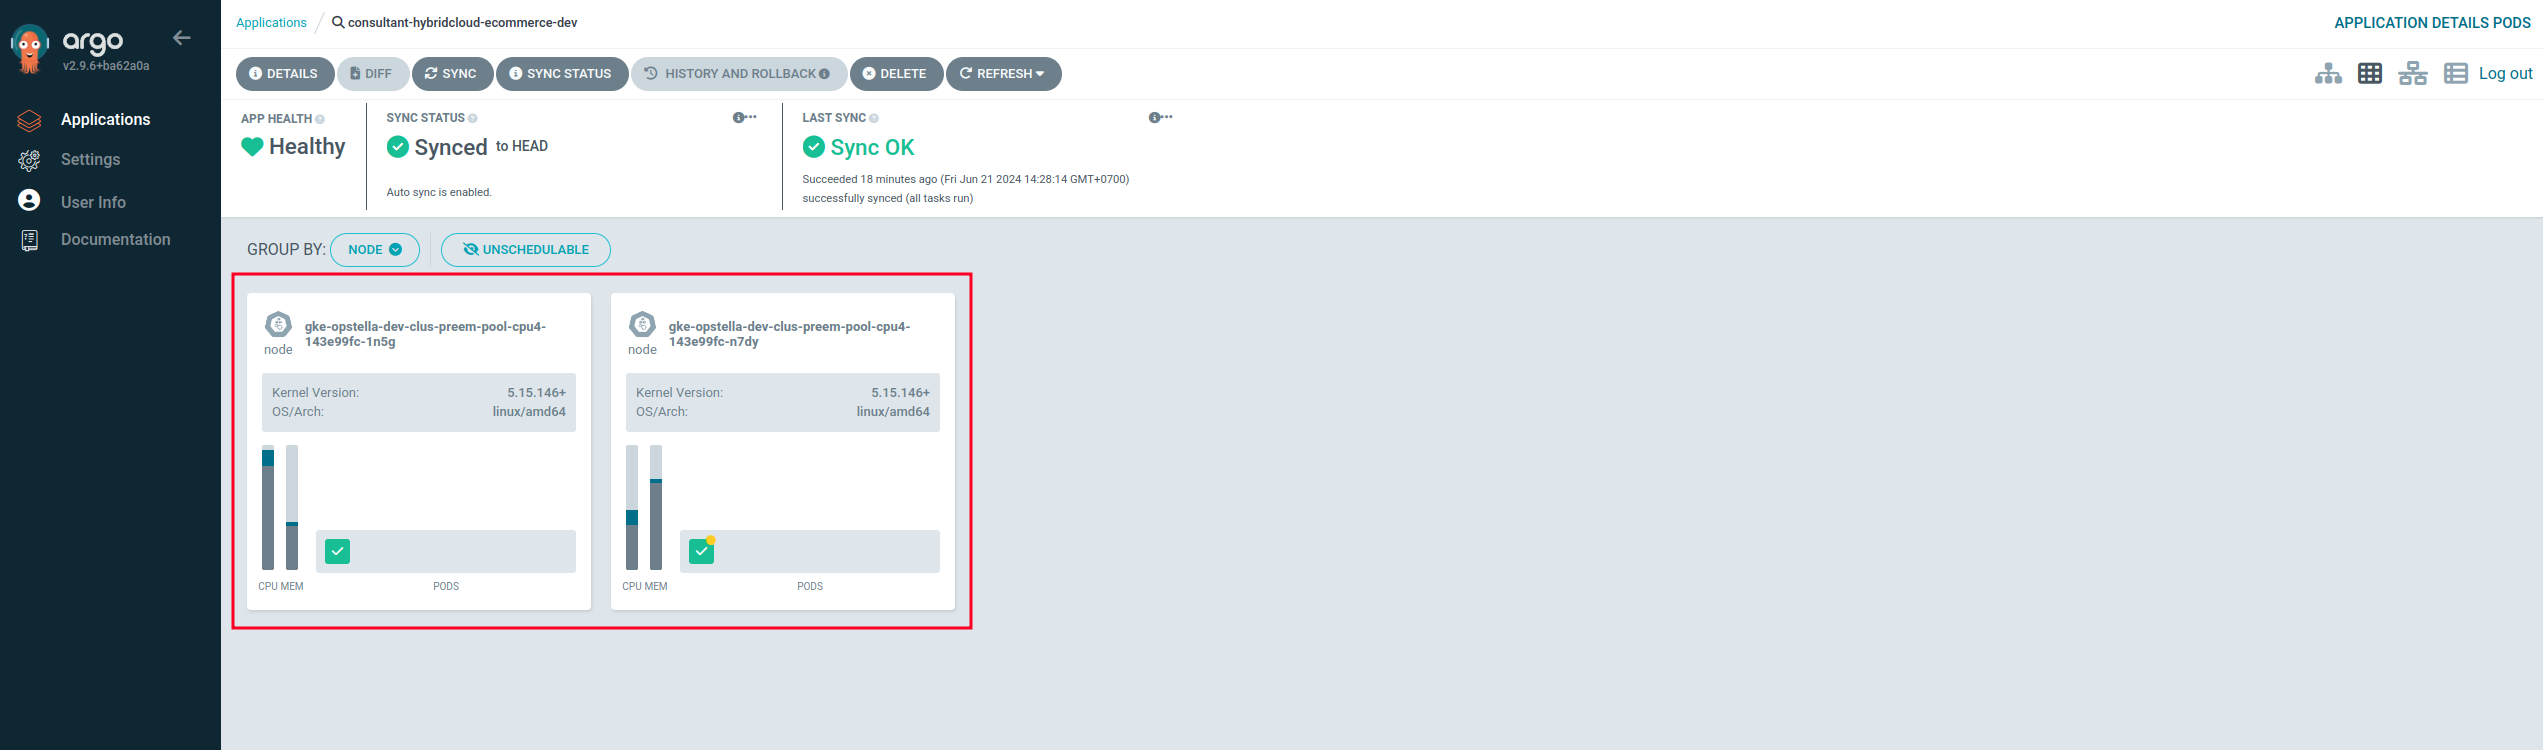Viewport: 2543px width, 750px height.
Task: Click the Sync OK checkmark icon
Action: click(x=814, y=147)
